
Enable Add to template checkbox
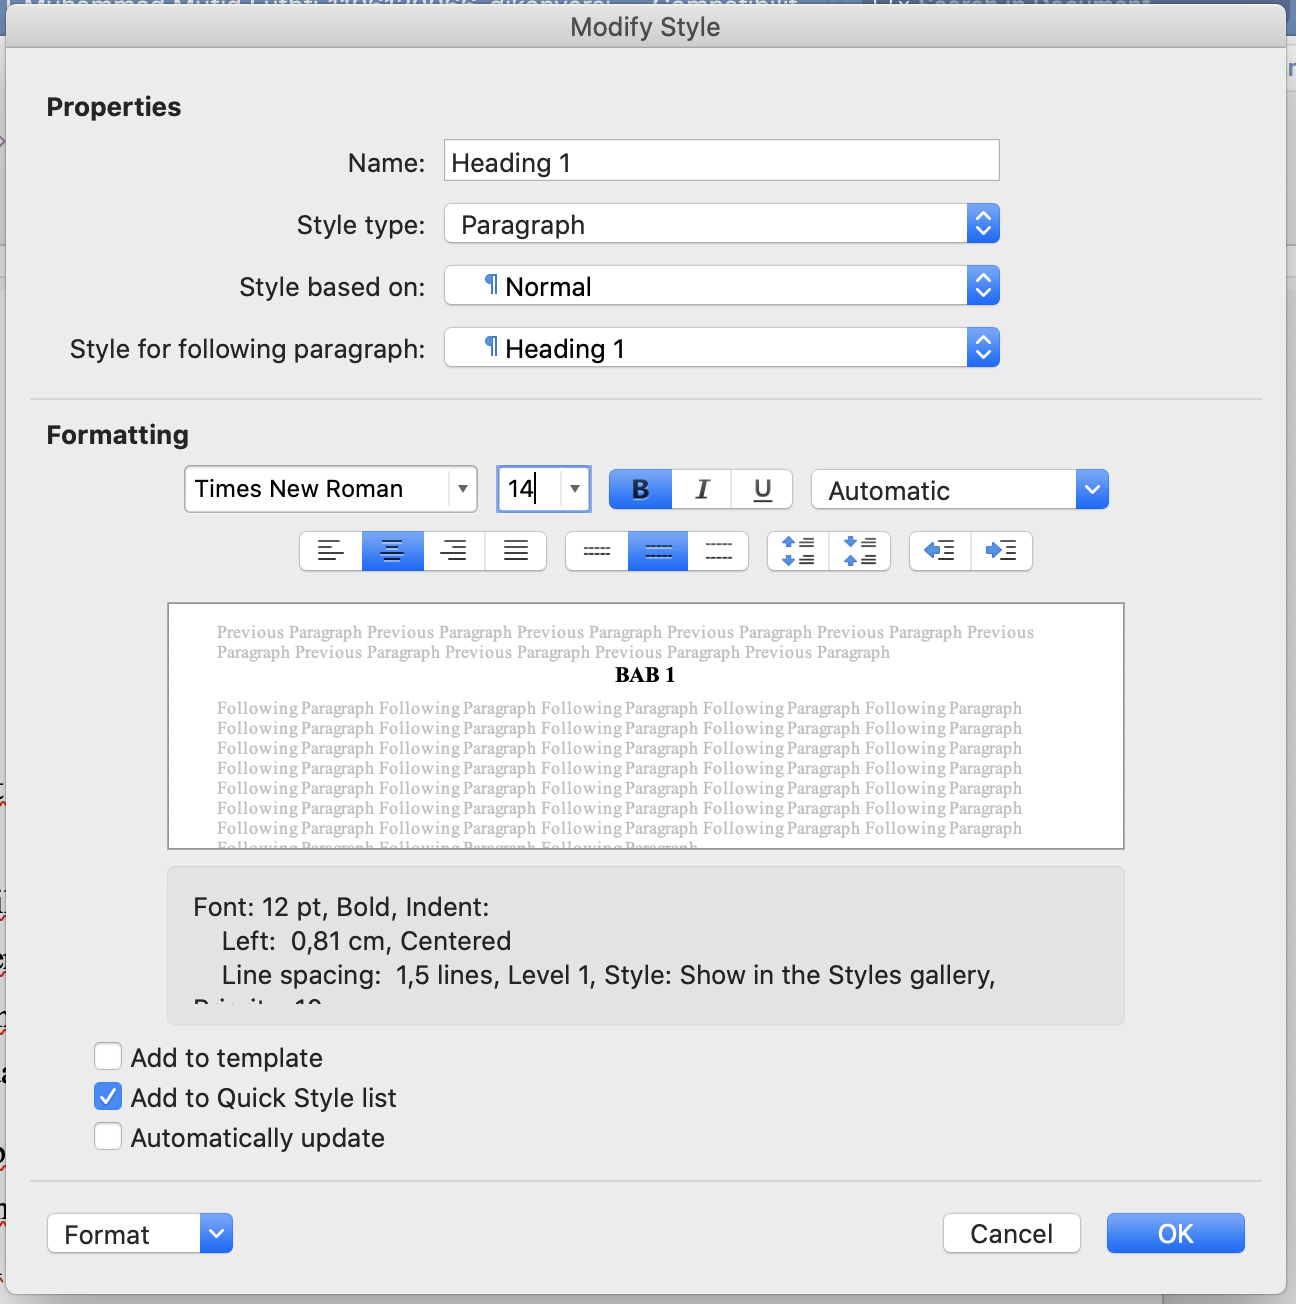(108, 1057)
